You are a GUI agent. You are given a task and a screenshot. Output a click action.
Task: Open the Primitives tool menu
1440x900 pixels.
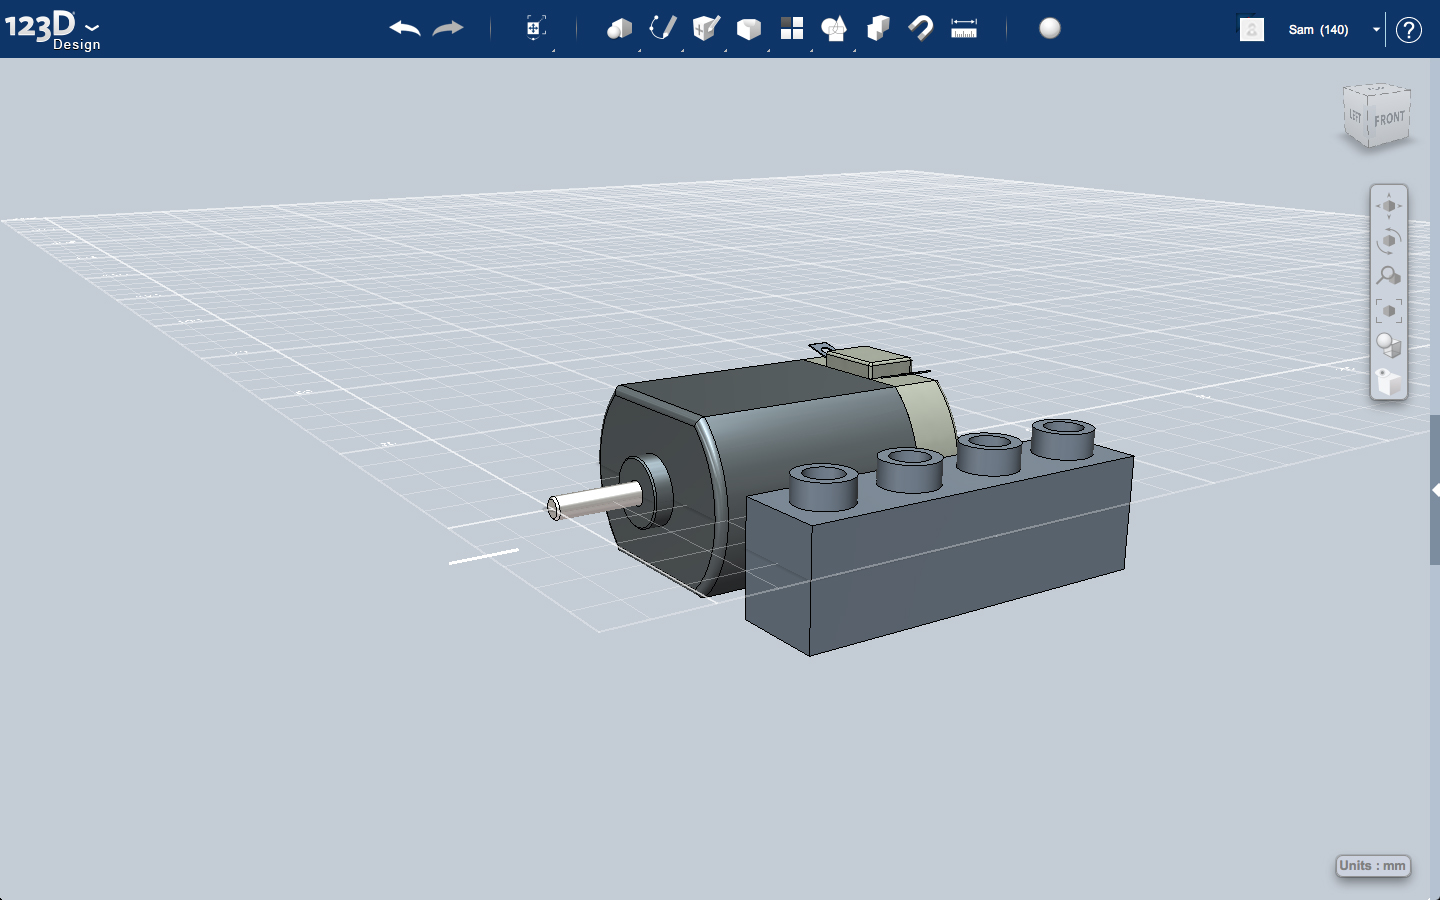tap(620, 28)
